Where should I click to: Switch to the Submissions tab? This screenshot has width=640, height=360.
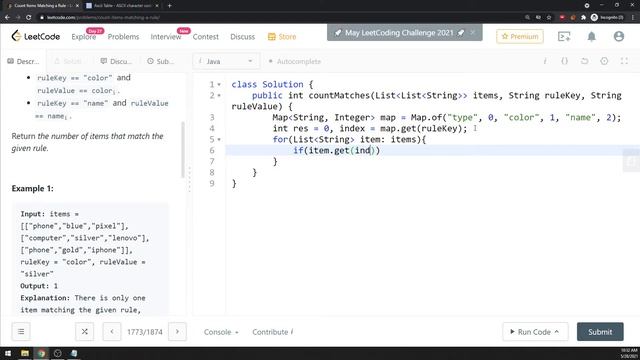[x=160, y=61]
